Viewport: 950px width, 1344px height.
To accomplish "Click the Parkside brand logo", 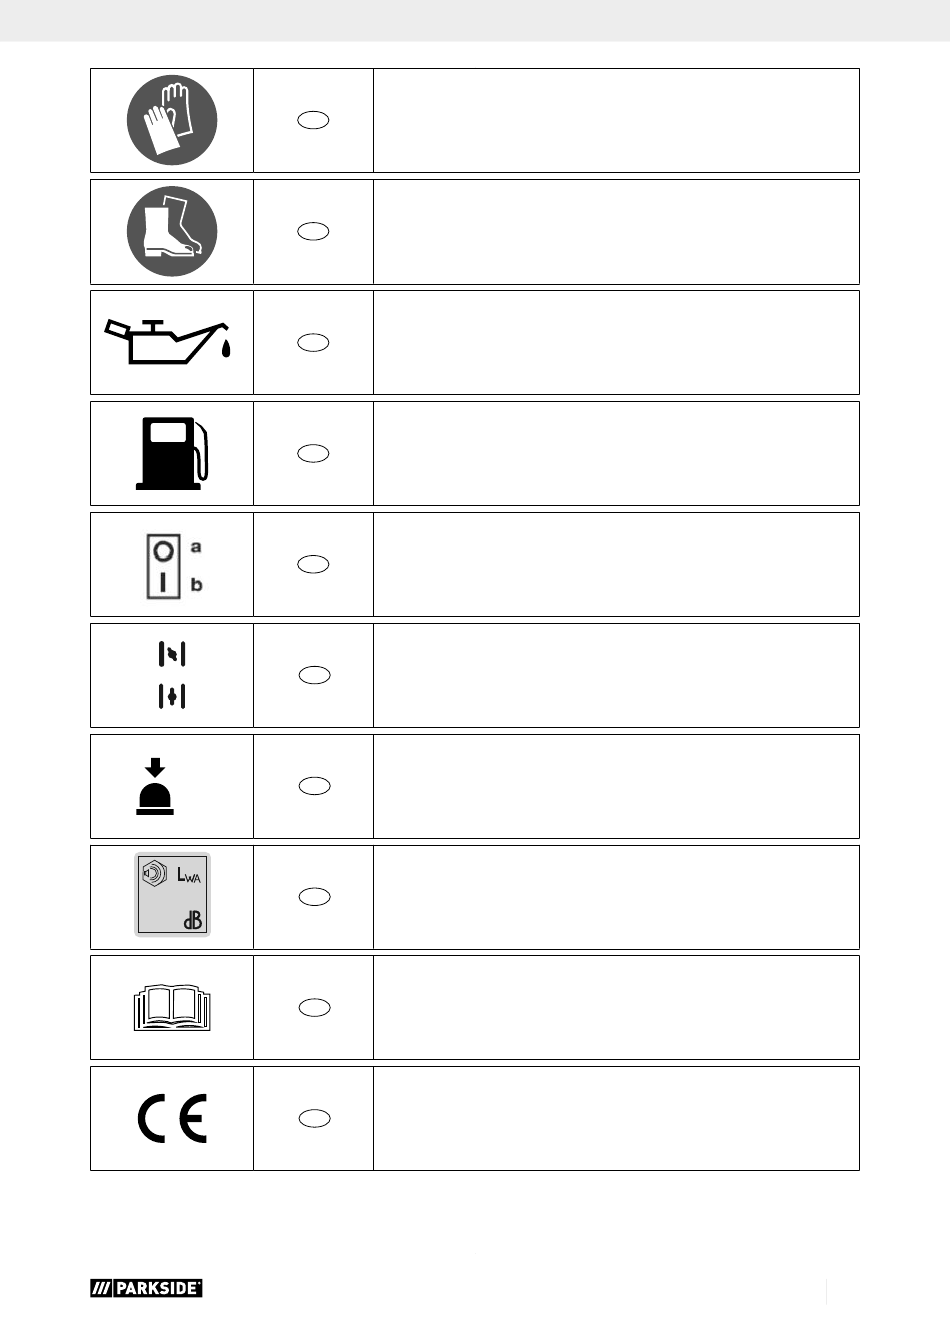I will (147, 1288).
